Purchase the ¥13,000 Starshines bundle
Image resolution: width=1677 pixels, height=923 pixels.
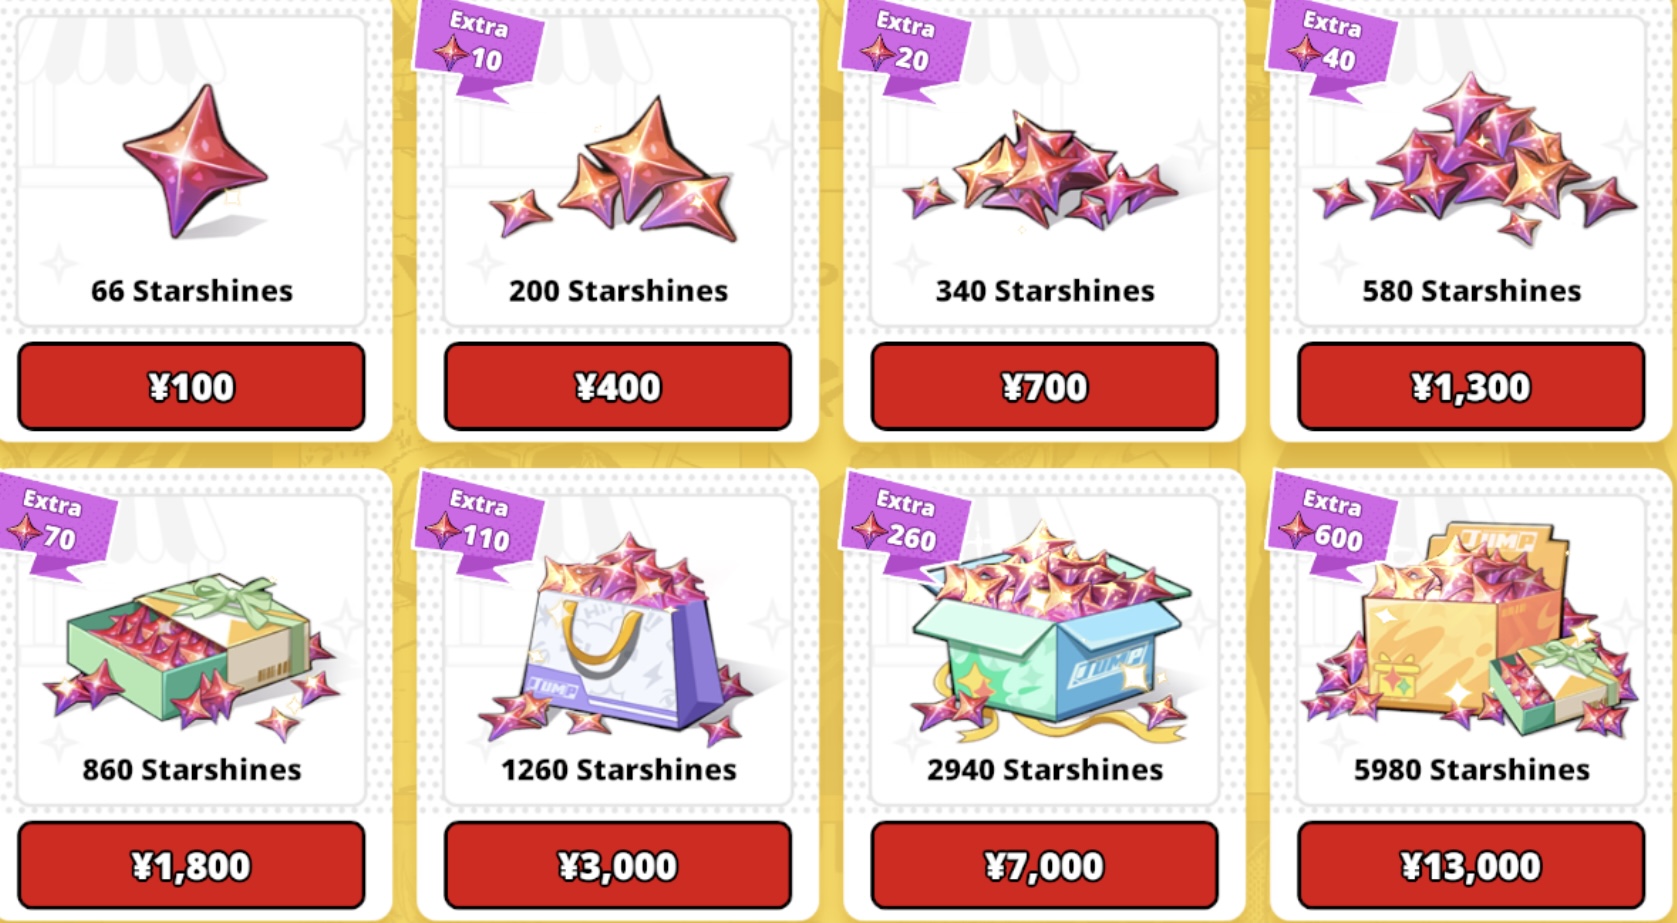pyautogui.click(x=1471, y=866)
